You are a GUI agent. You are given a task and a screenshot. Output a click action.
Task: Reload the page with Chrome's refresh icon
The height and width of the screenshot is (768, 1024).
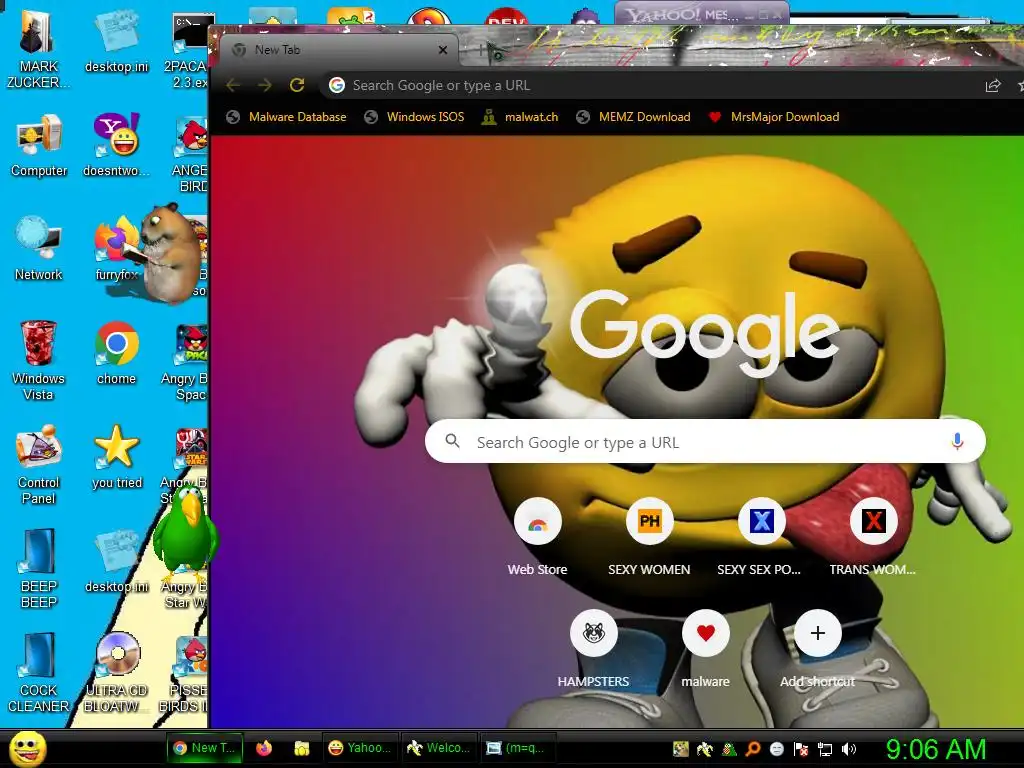coord(297,85)
